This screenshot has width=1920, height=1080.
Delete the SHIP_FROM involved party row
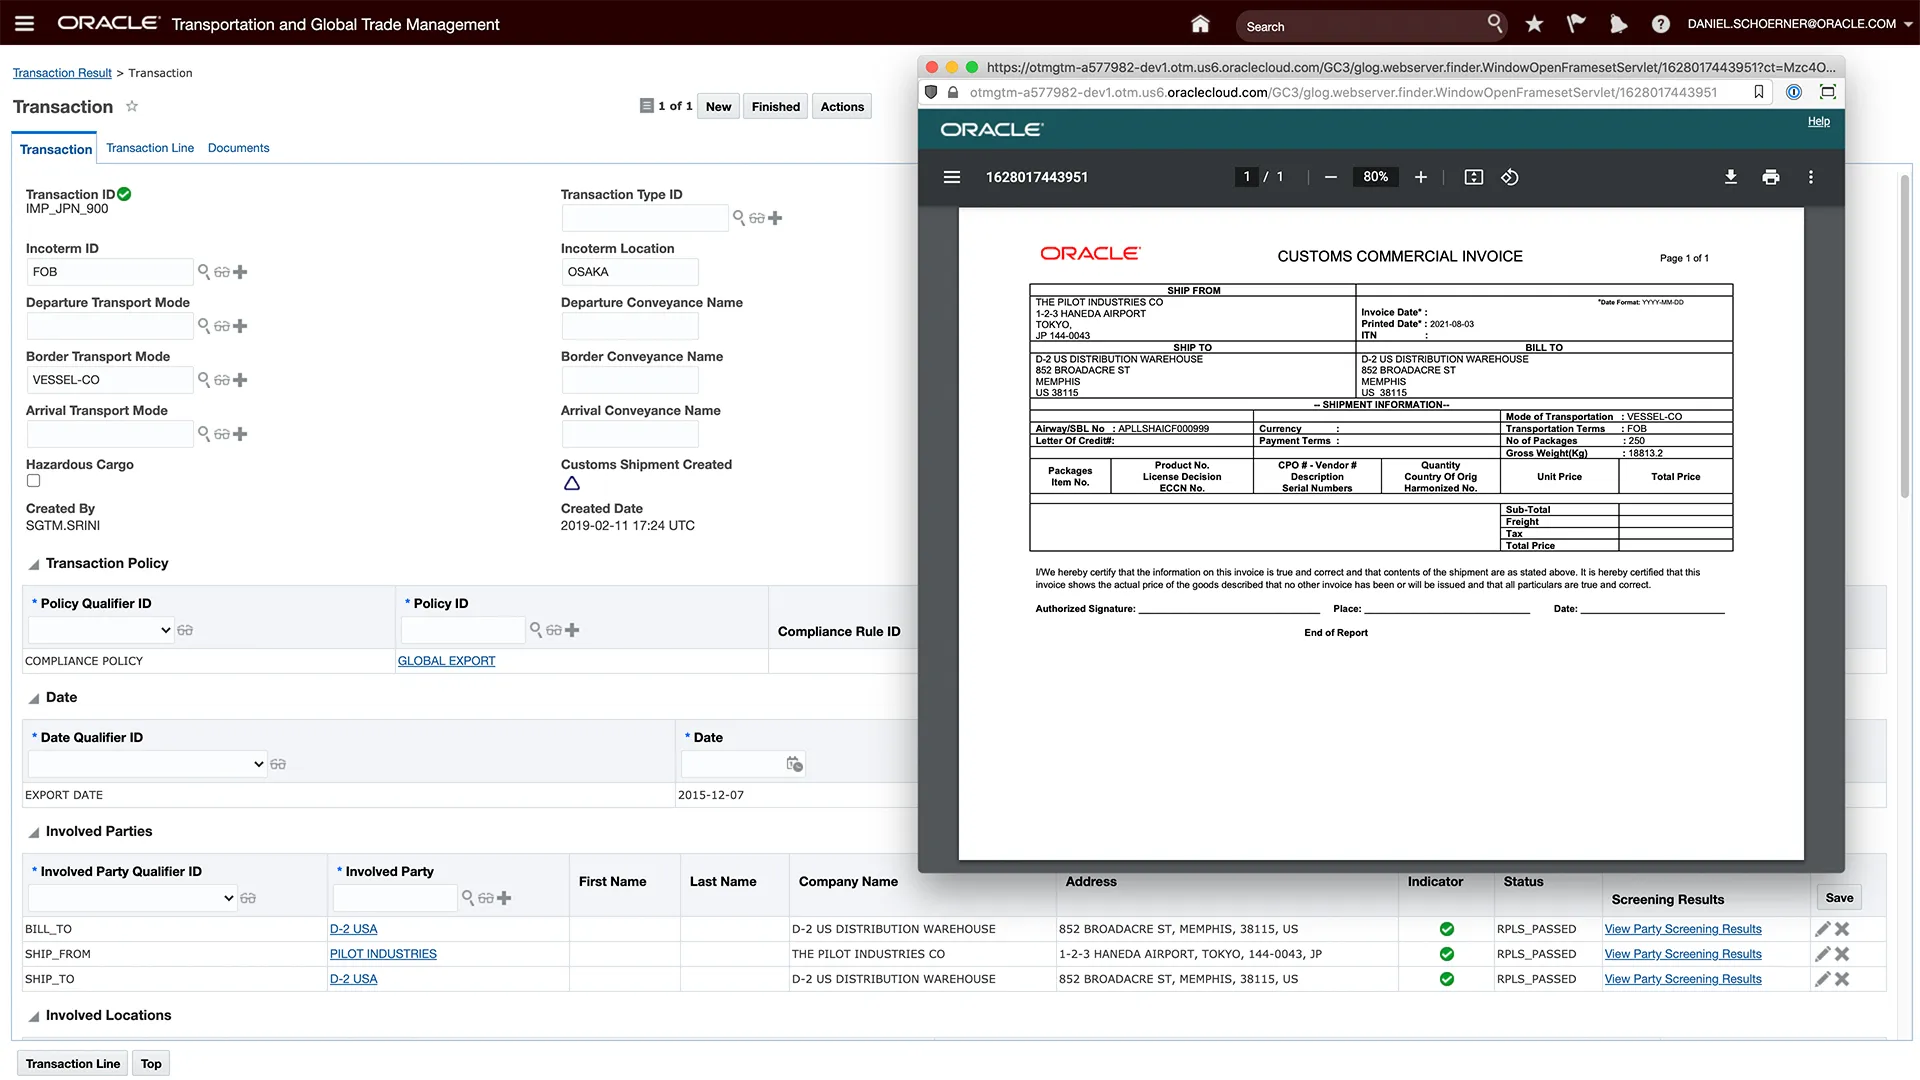pos(1842,954)
